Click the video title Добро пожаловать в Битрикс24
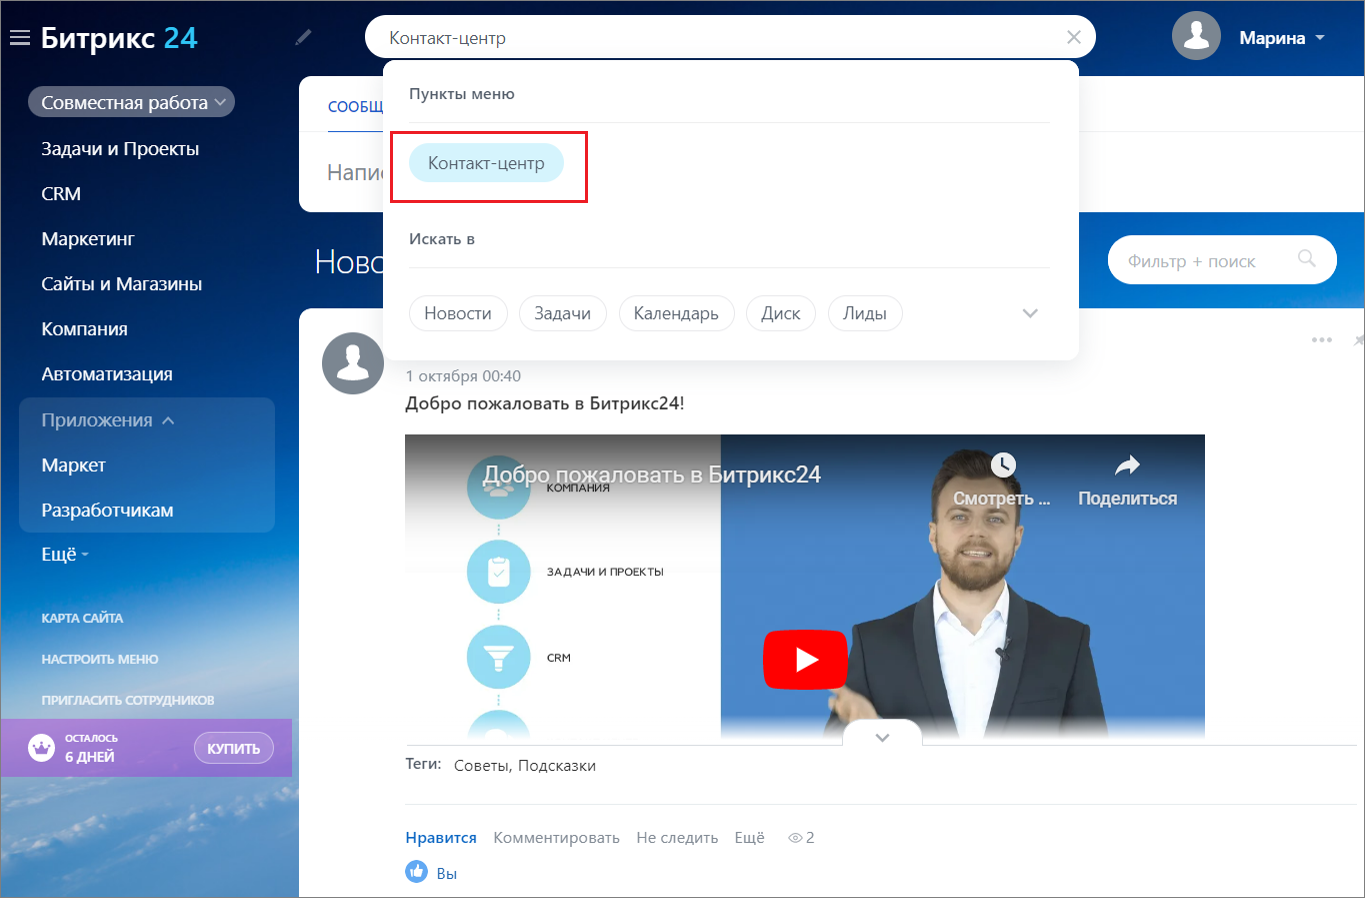Viewport: 1365px width, 898px height. [652, 475]
